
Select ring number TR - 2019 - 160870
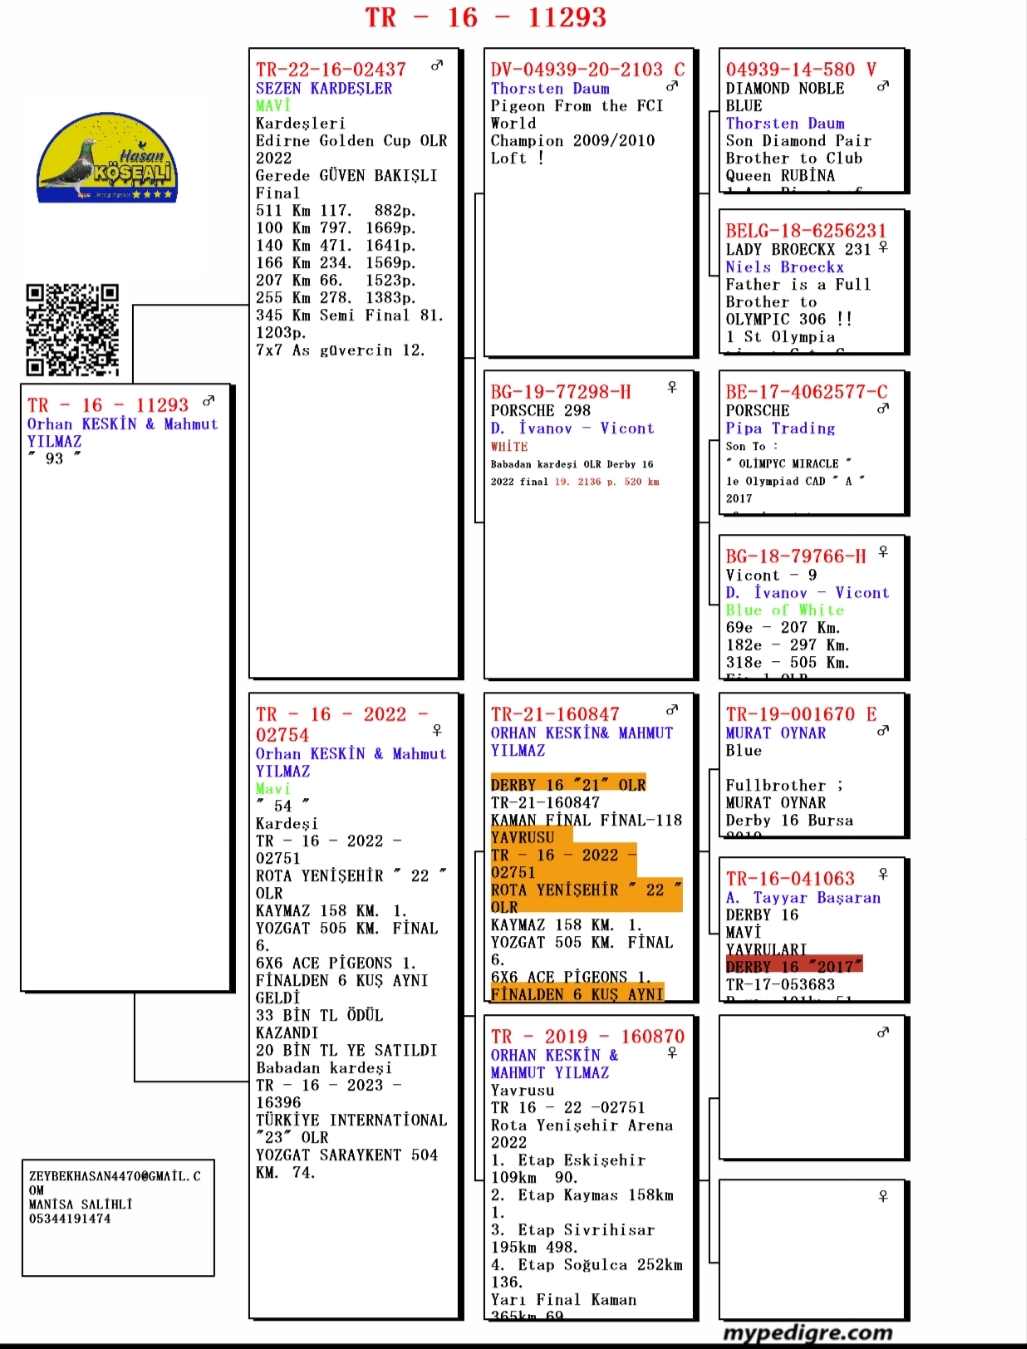[x=588, y=1036]
